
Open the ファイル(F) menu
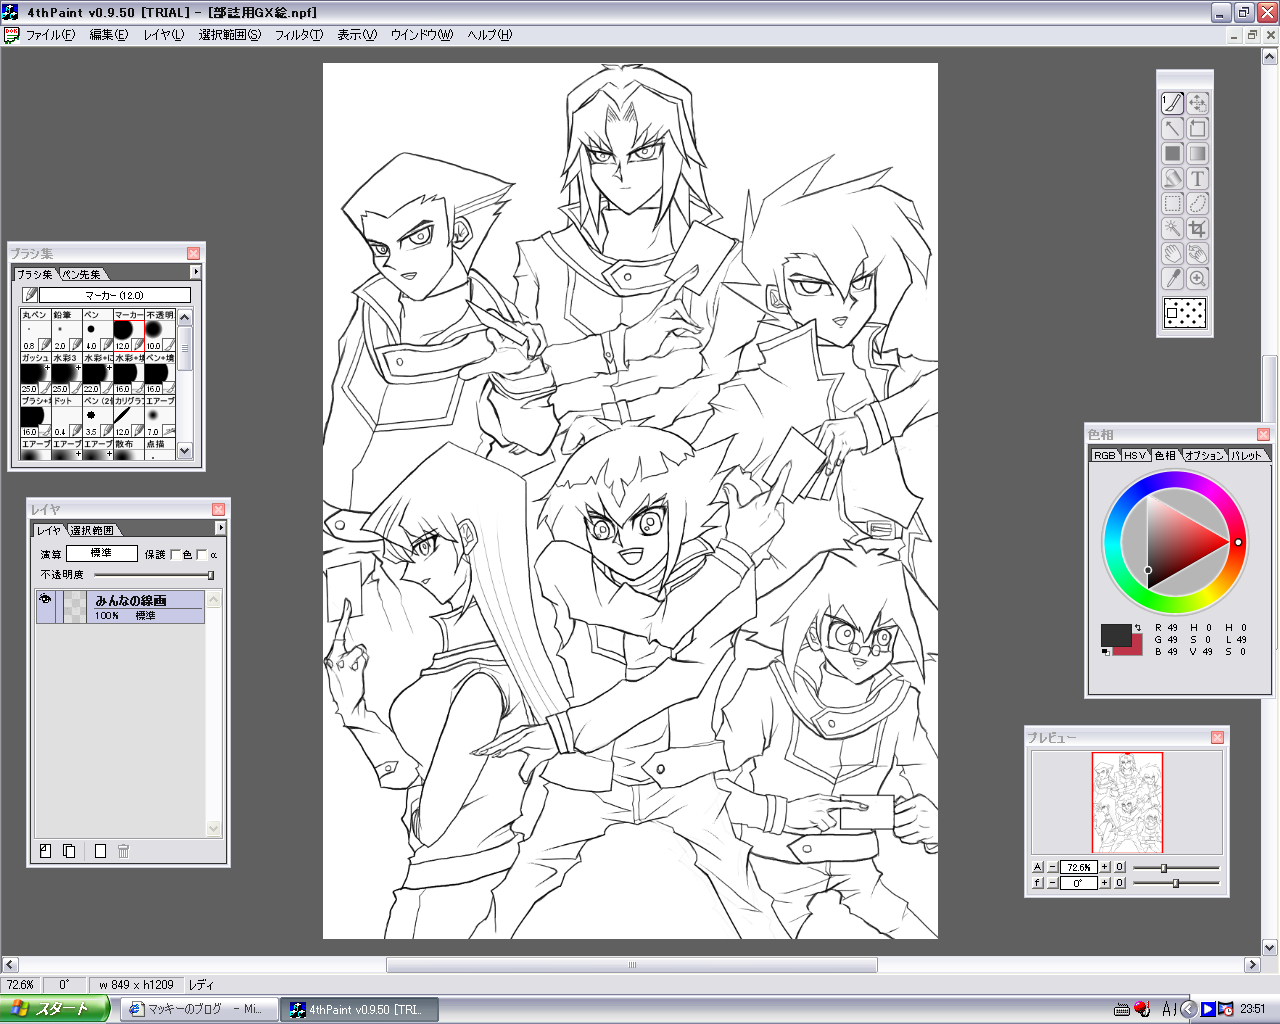50,35
